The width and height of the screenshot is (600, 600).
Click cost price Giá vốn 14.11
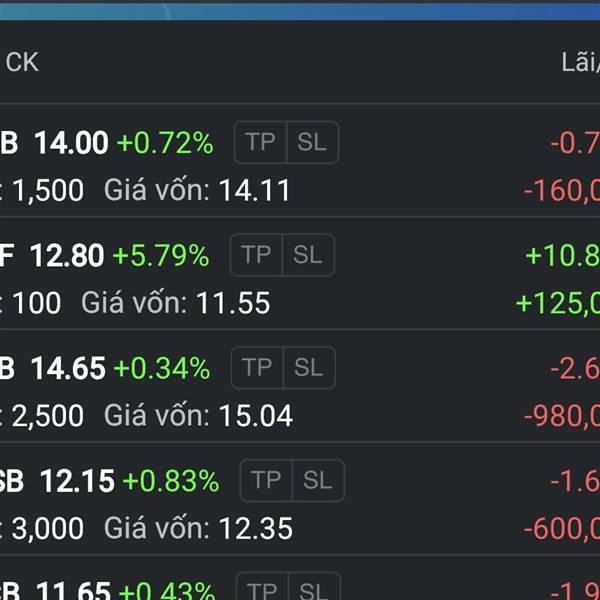[x=197, y=190]
